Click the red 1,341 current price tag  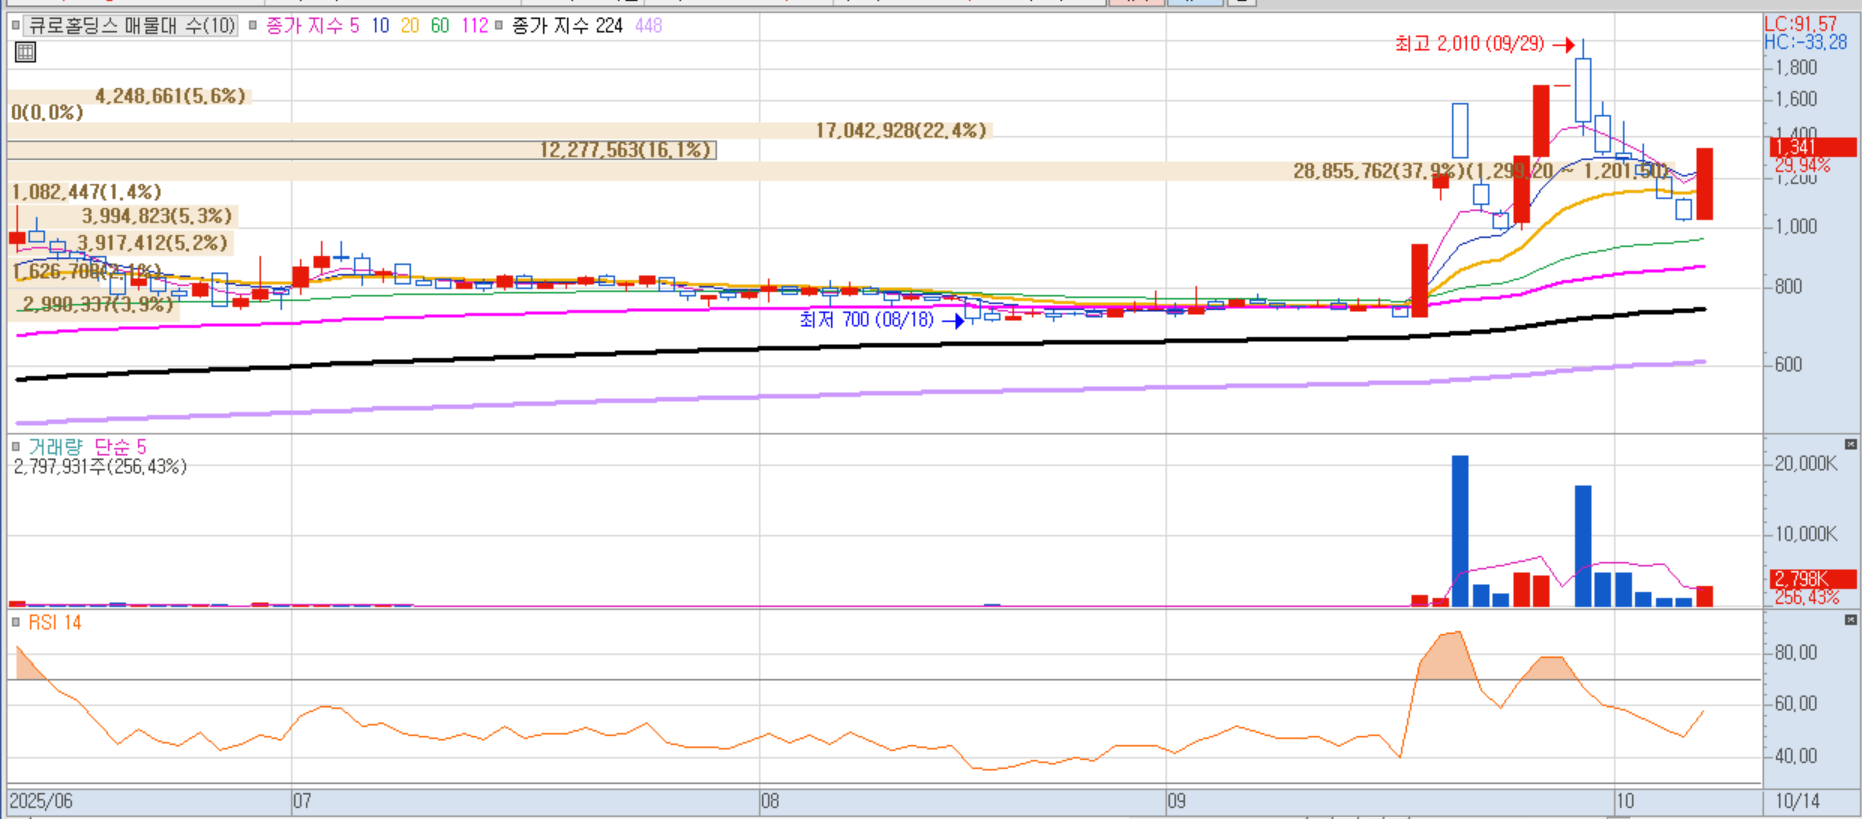point(1813,147)
